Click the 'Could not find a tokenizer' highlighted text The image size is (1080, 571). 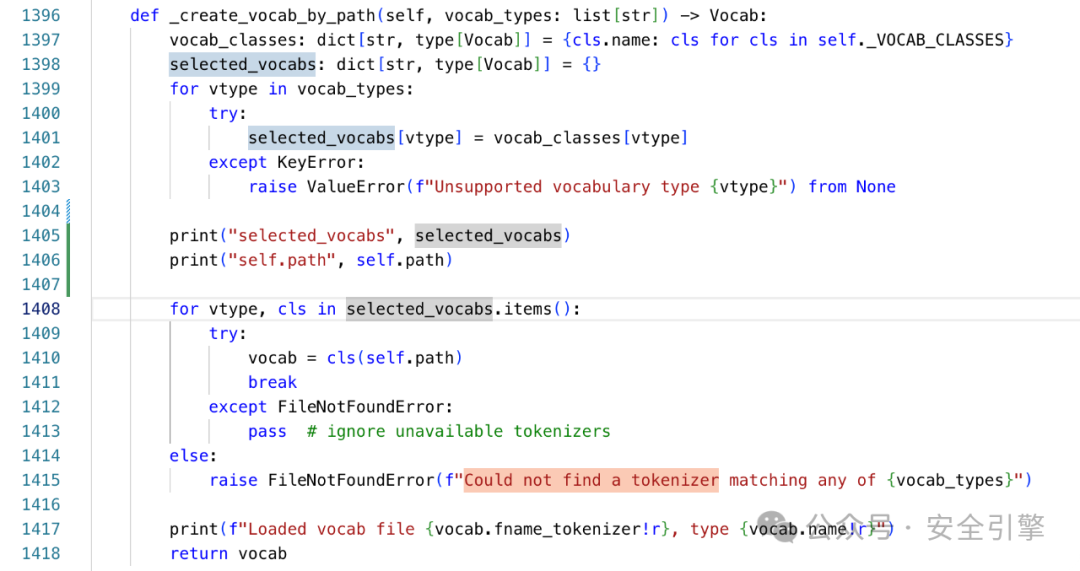coord(591,480)
